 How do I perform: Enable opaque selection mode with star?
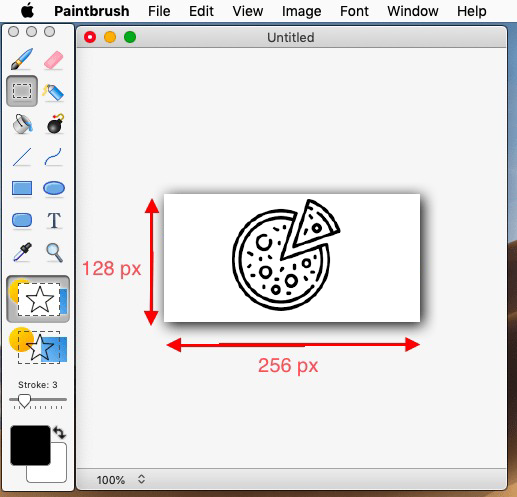[x=38, y=299]
